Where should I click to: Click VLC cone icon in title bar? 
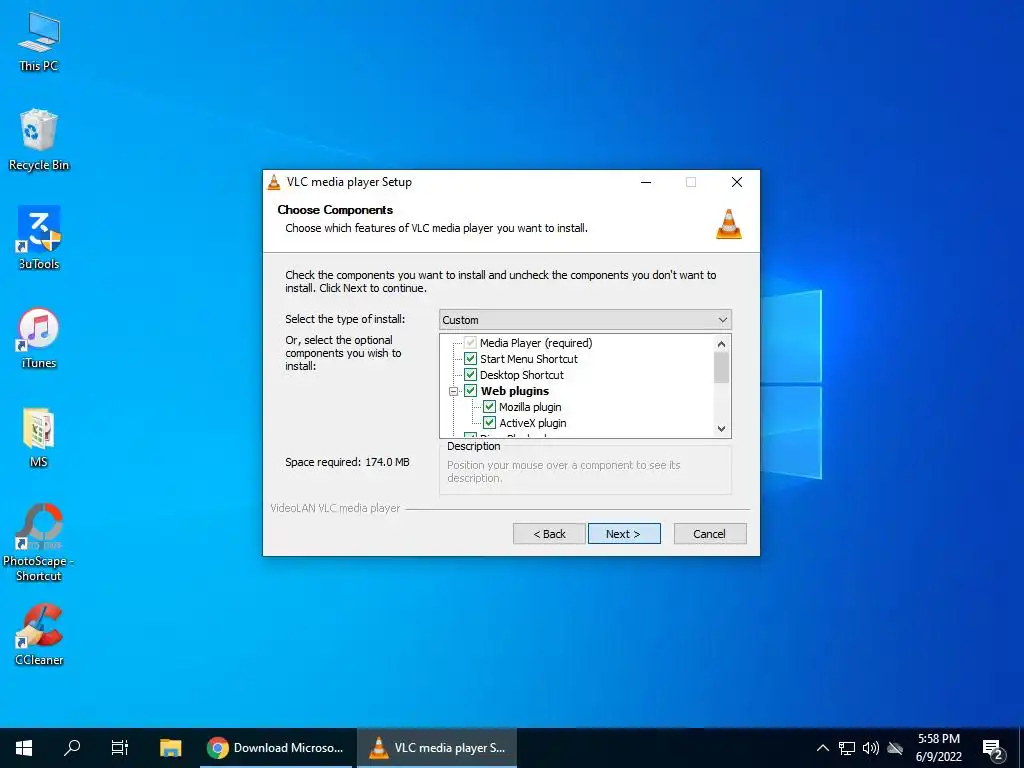(274, 182)
